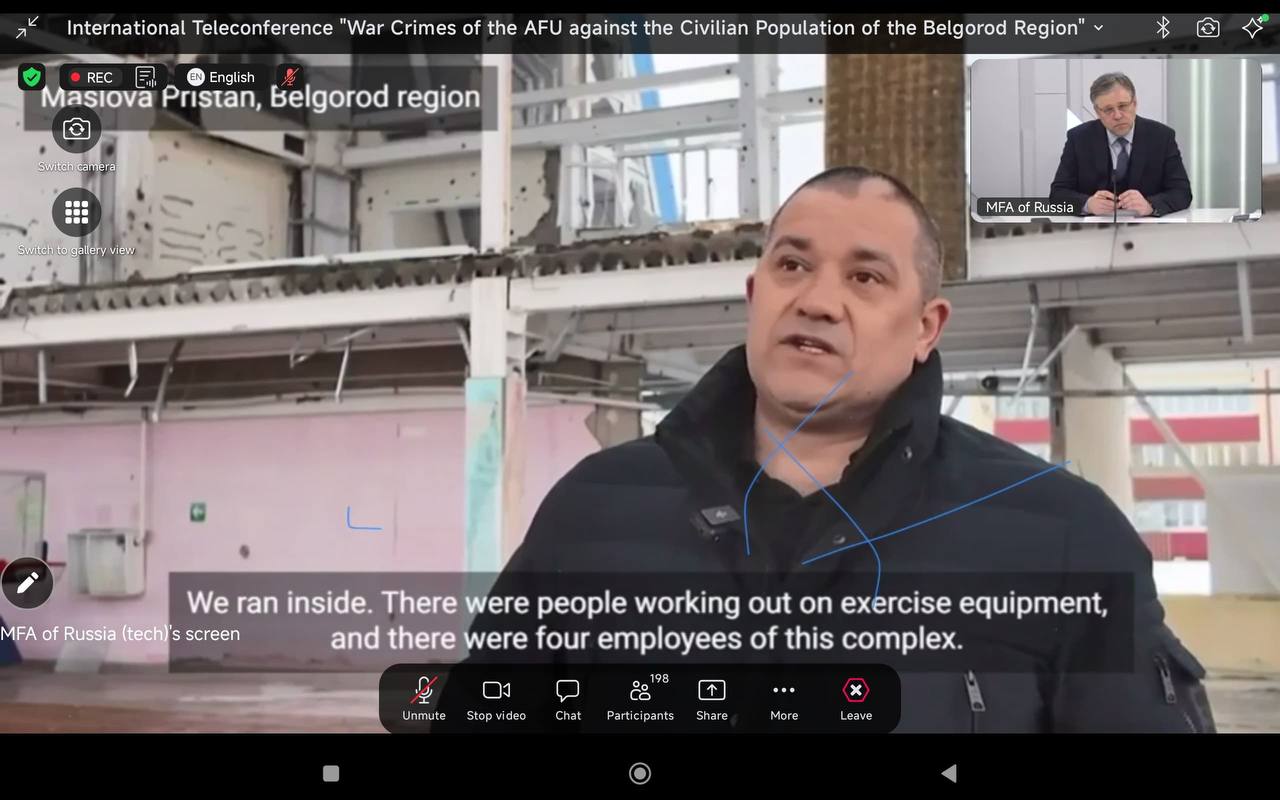This screenshot has height=800, width=1280.
Task: Switch to gallery view
Action: [x=77, y=212]
